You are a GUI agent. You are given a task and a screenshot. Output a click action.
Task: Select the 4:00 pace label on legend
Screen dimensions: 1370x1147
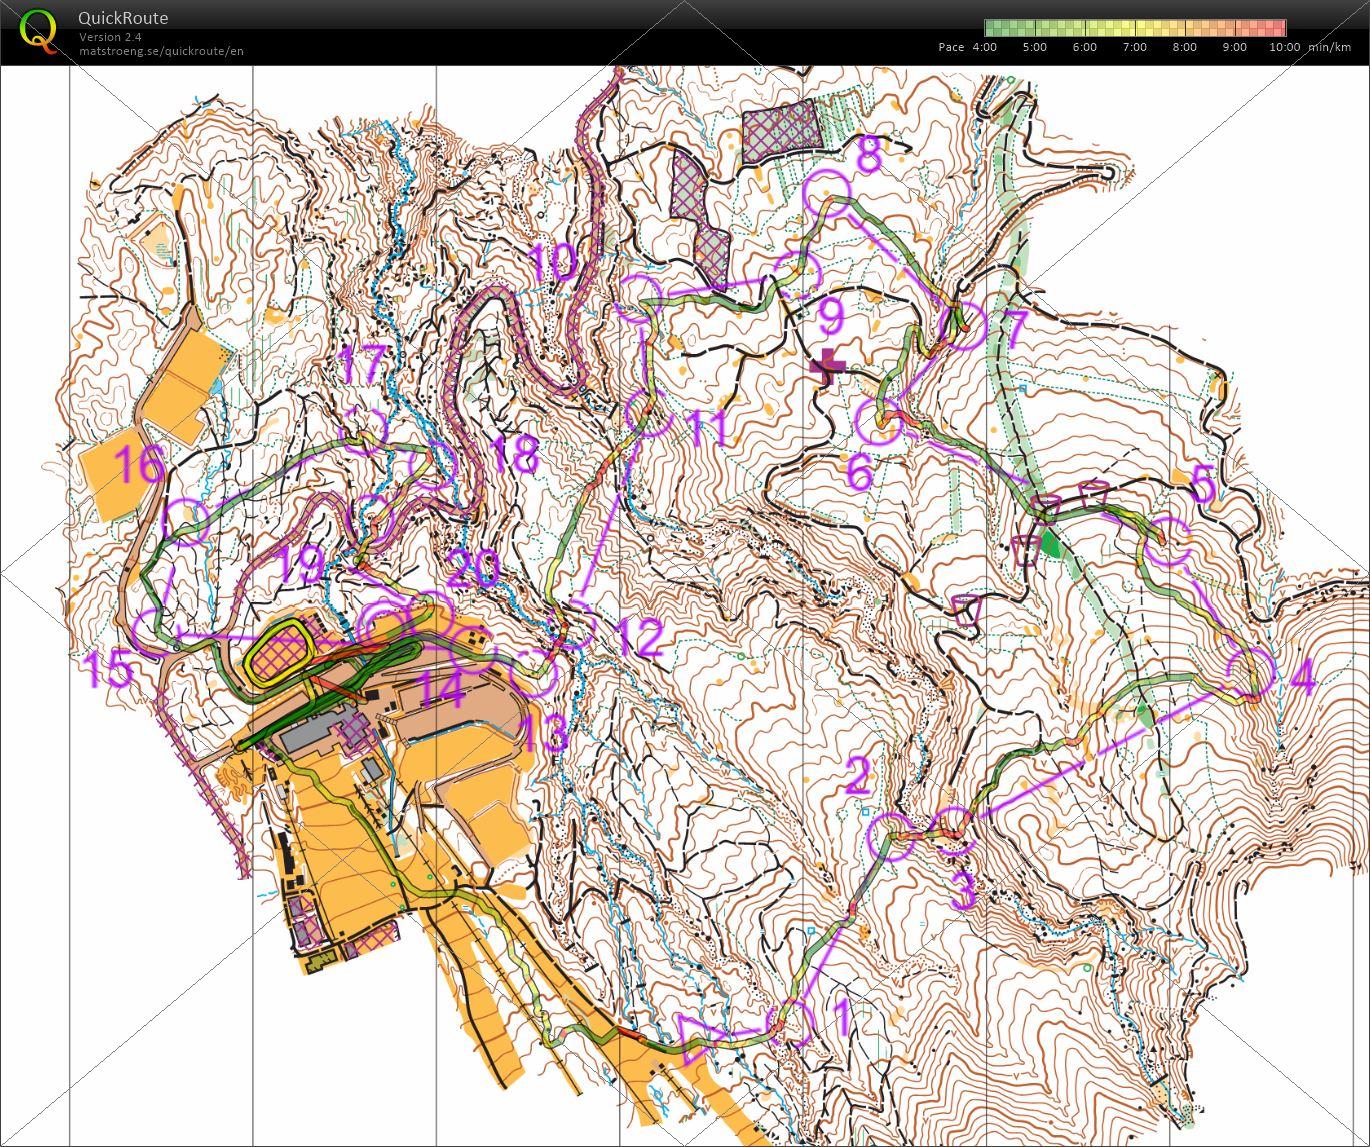(983, 47)
